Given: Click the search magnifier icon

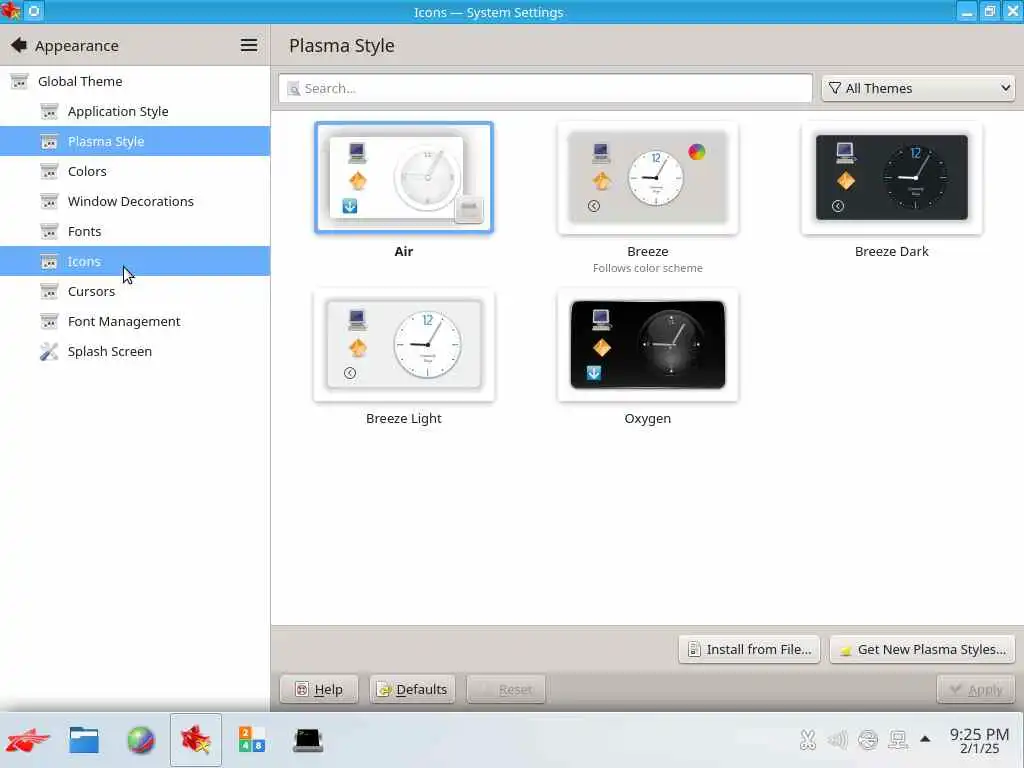Looking at the screenshot, I should tap(294, 88).
